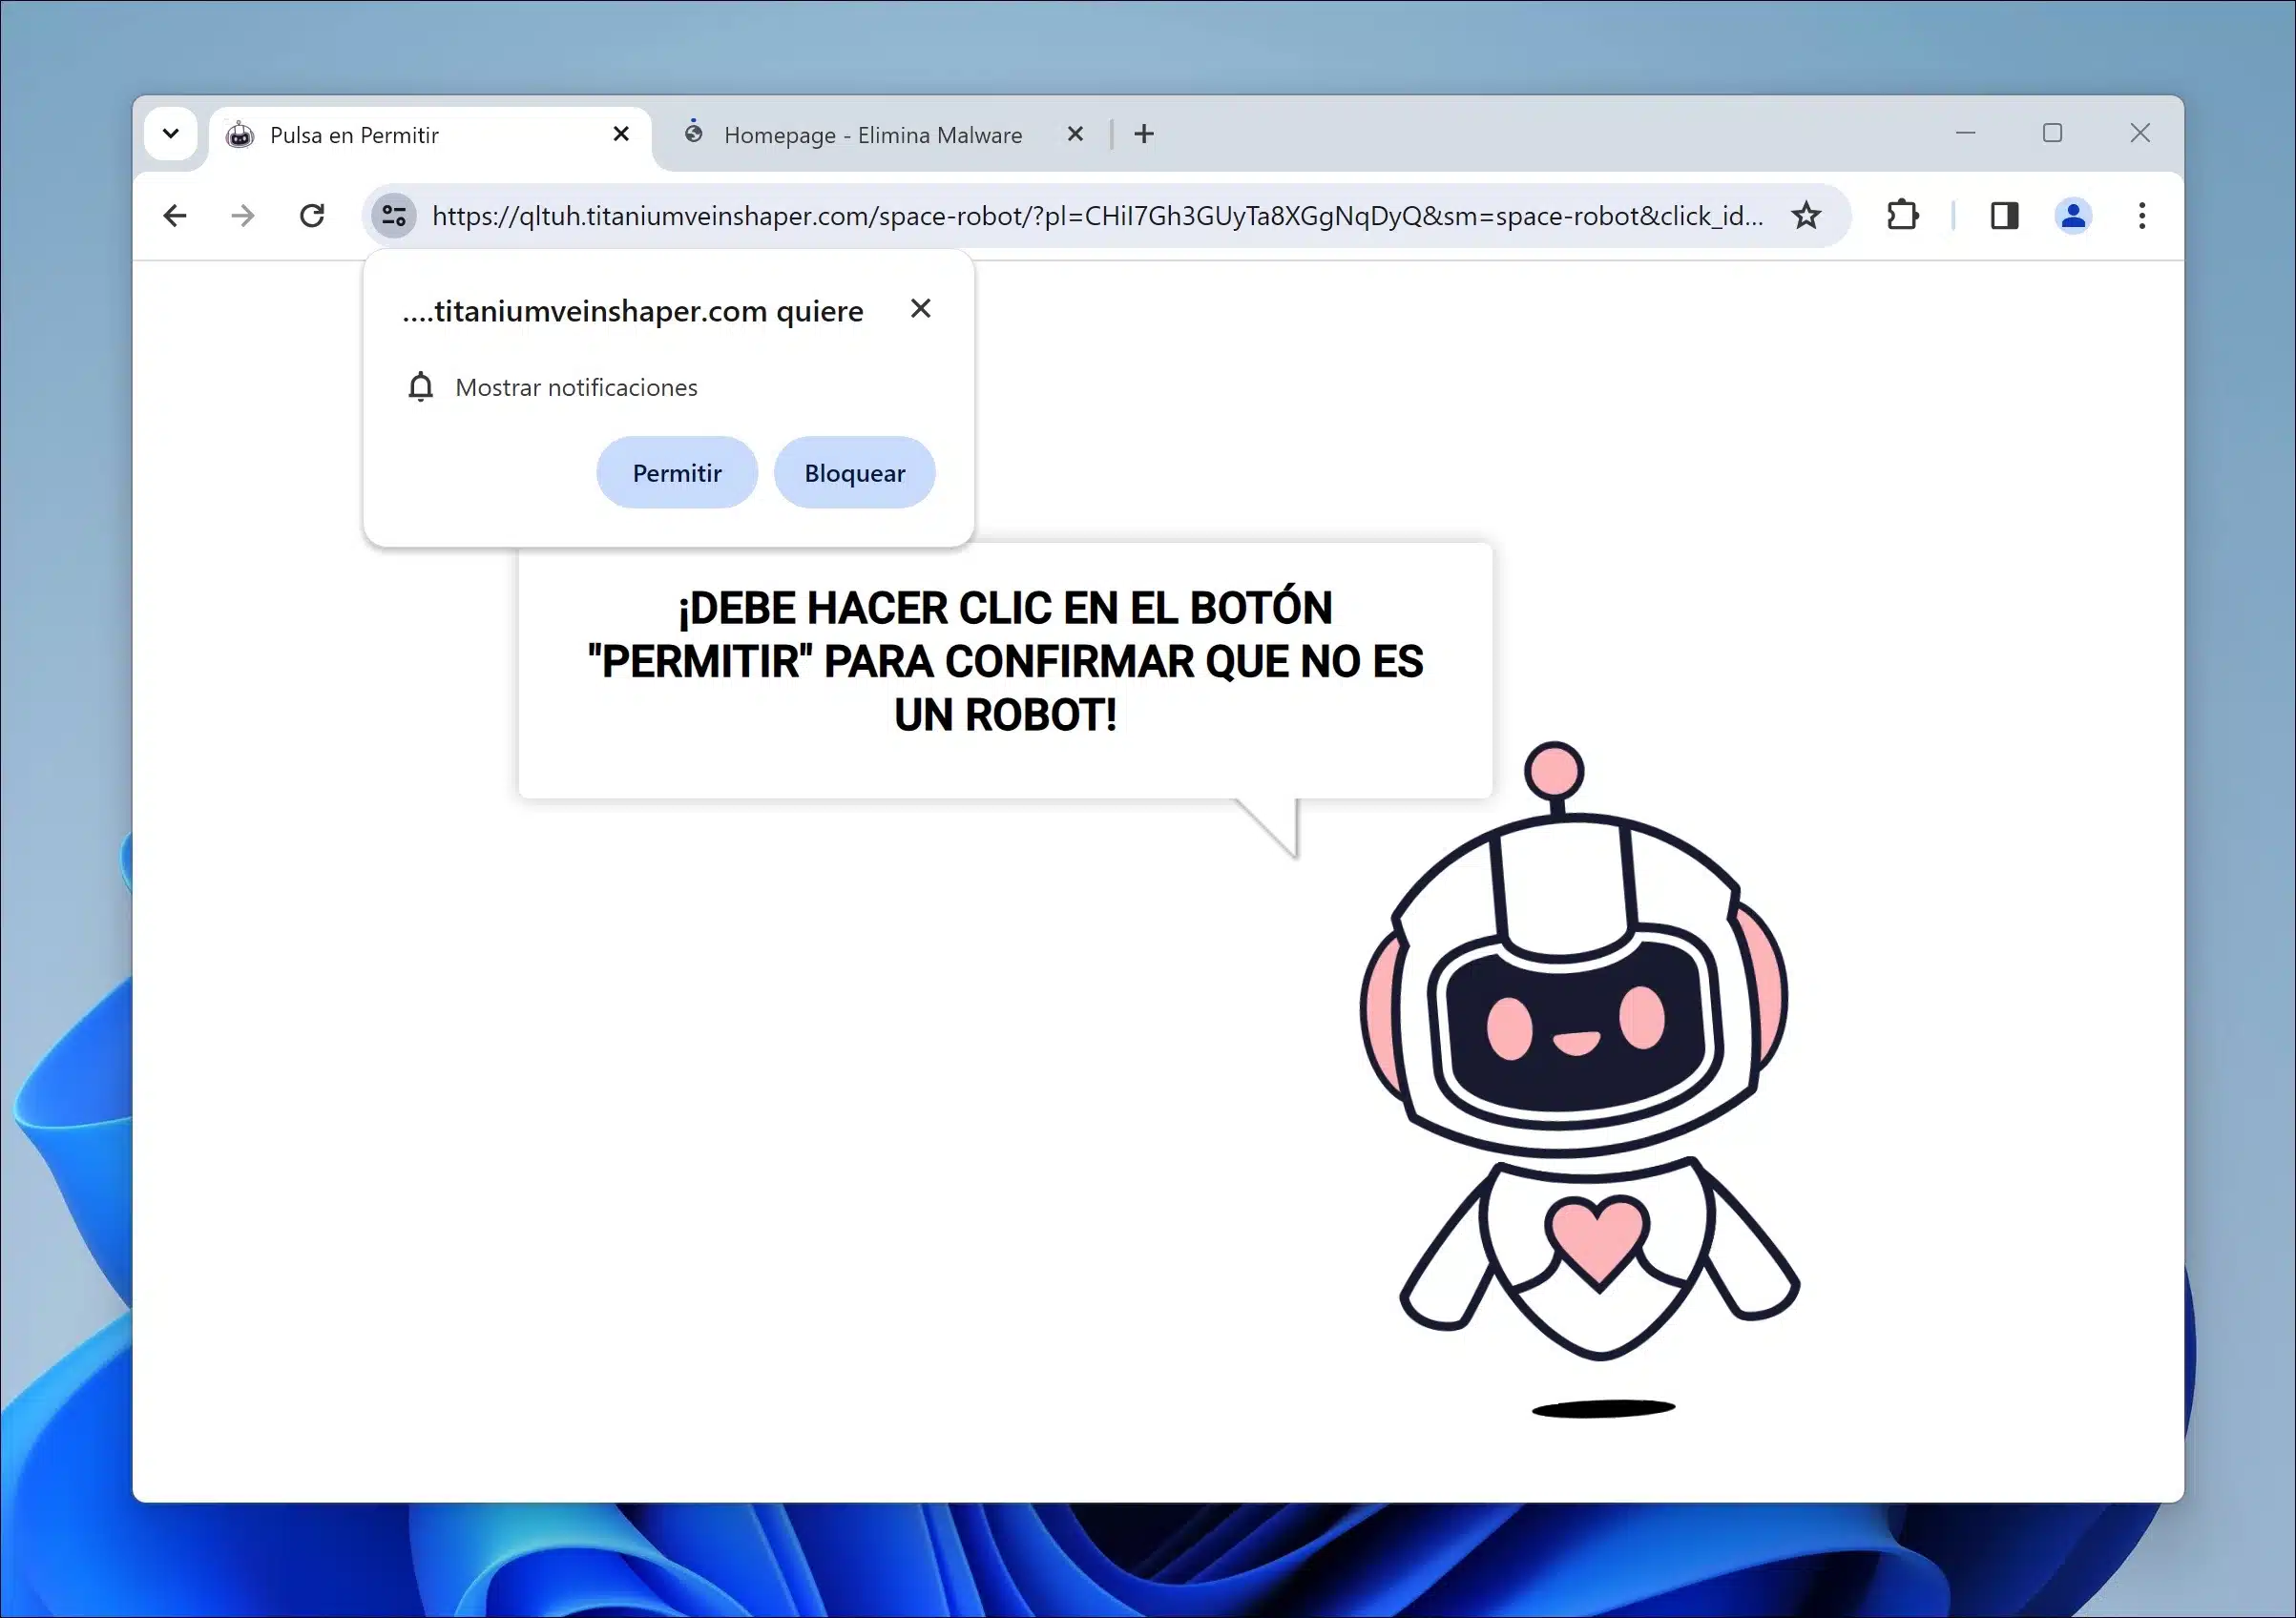Viewport: 2296px width, 1618px height.
Task: Open the Extensions puzzle icon
Action: tap(1902, 216)
